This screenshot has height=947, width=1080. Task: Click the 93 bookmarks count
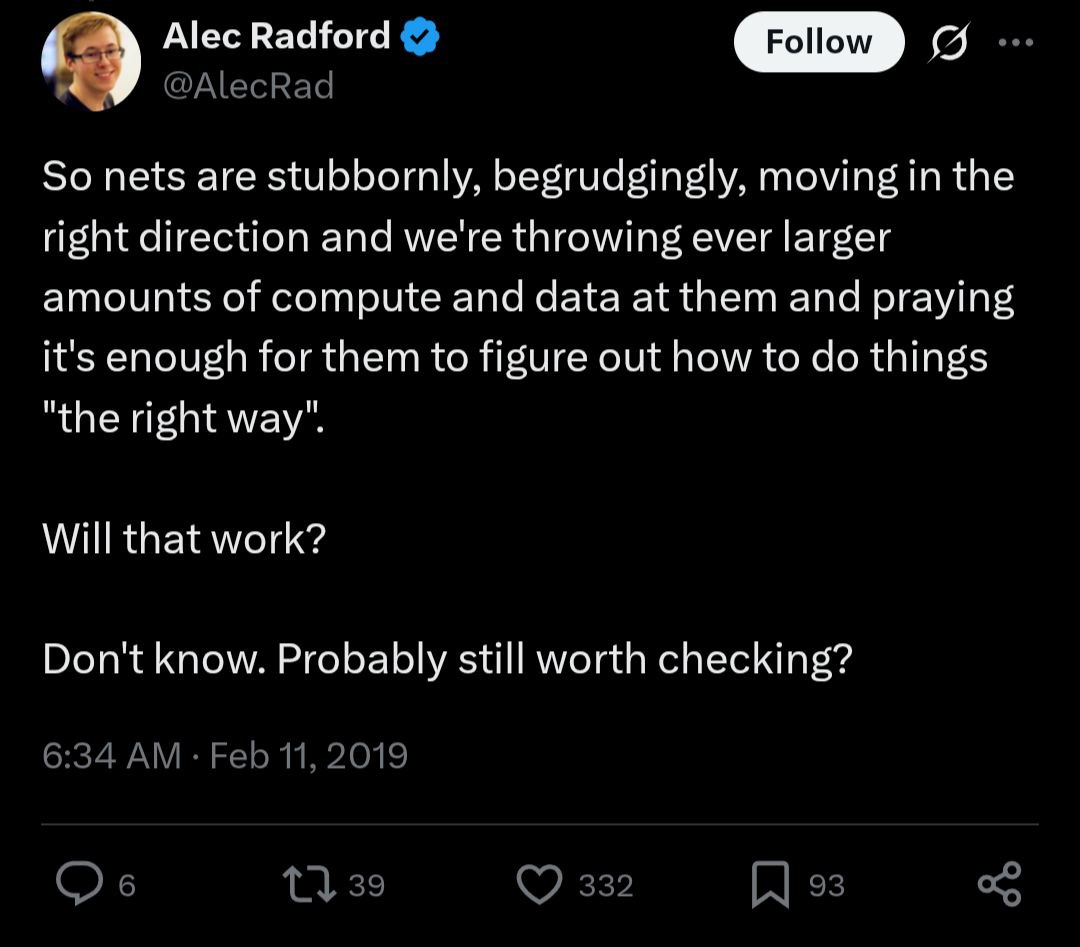coord(826,885)
